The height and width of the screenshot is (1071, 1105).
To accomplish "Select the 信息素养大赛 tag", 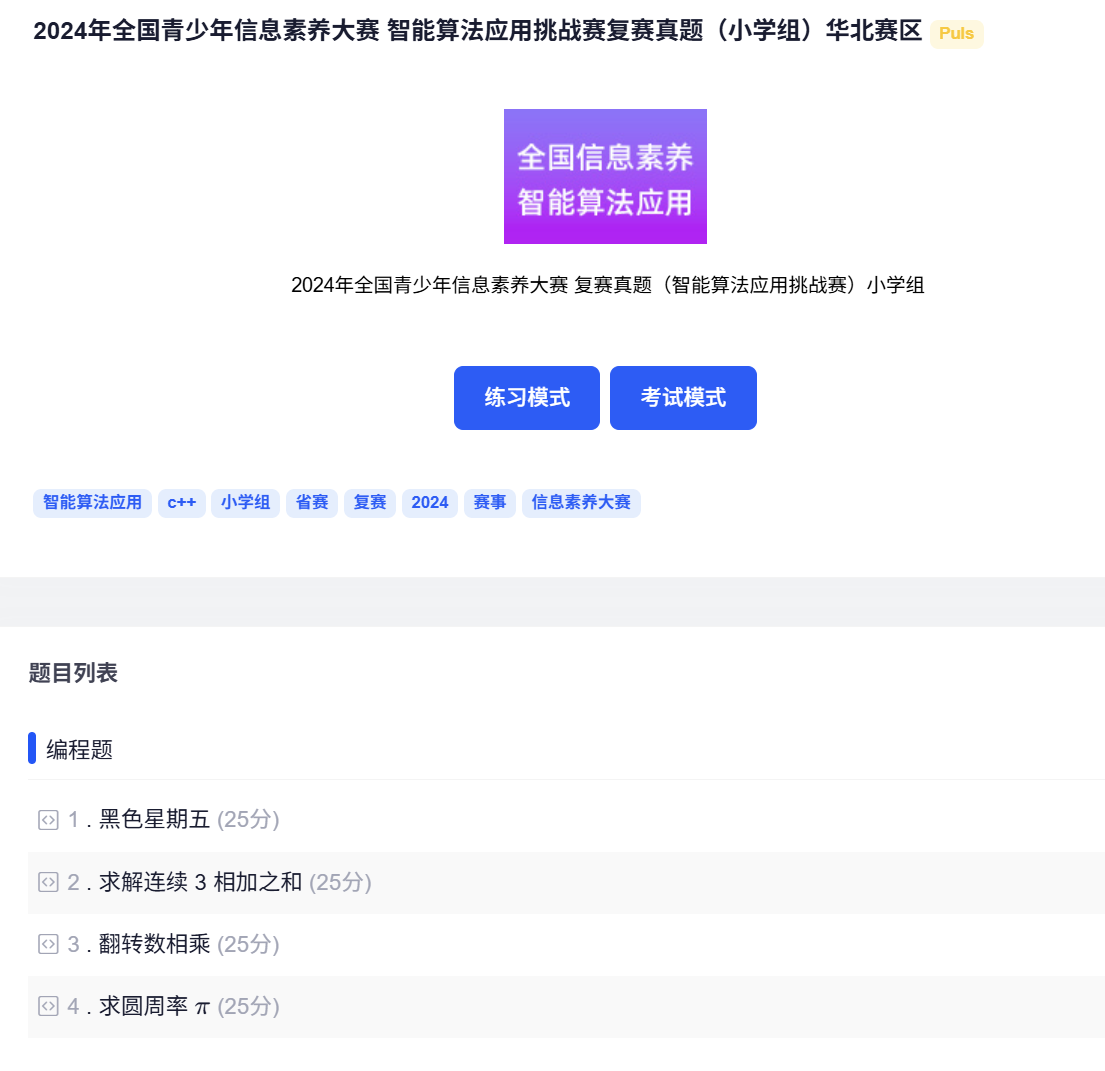I will (581, 502).
